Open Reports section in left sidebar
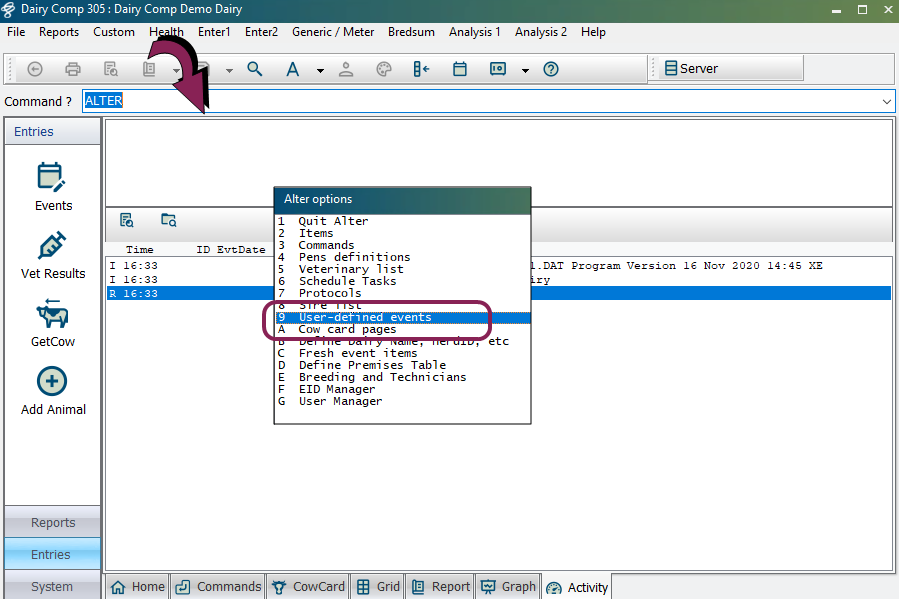 (53, 523)
